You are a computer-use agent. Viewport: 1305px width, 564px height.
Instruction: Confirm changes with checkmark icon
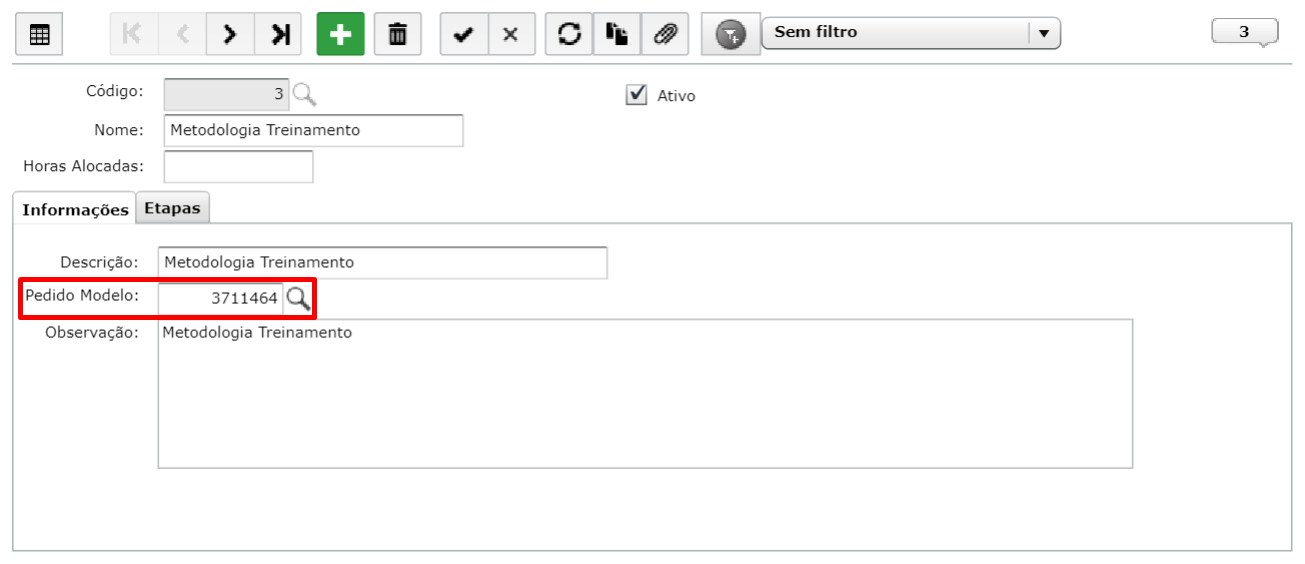click(x=463, y=35)
